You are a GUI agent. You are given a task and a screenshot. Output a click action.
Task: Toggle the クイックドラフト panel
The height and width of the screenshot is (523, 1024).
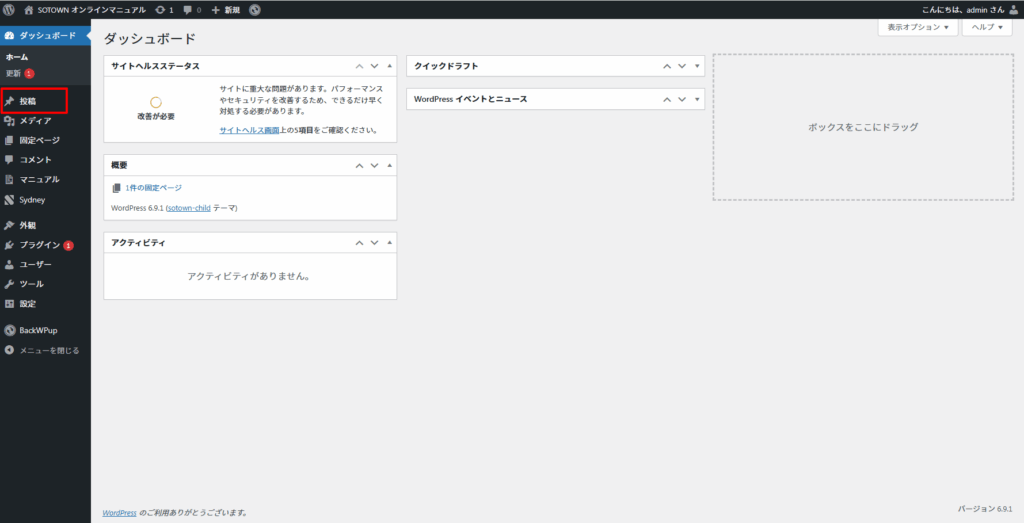(x=698, y=66)
